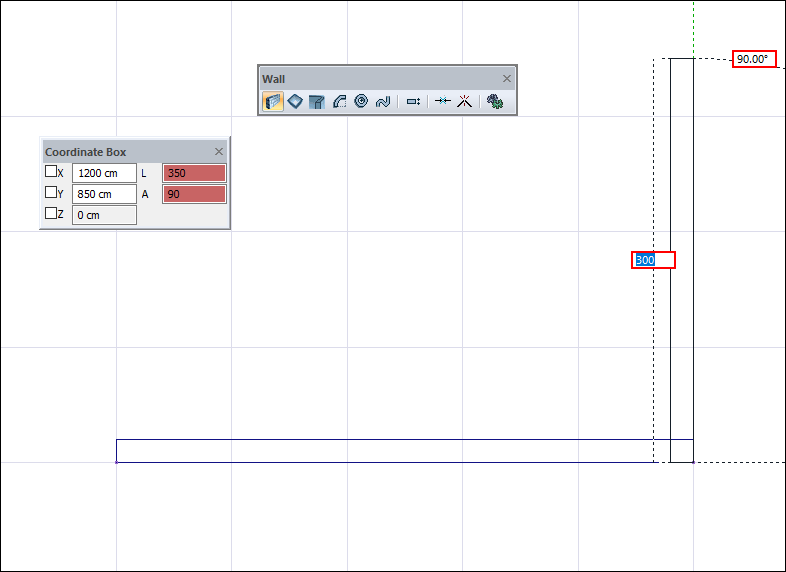786x572 pixels.
Task: Choose the arc wall tool
Action: coord(339,101)
